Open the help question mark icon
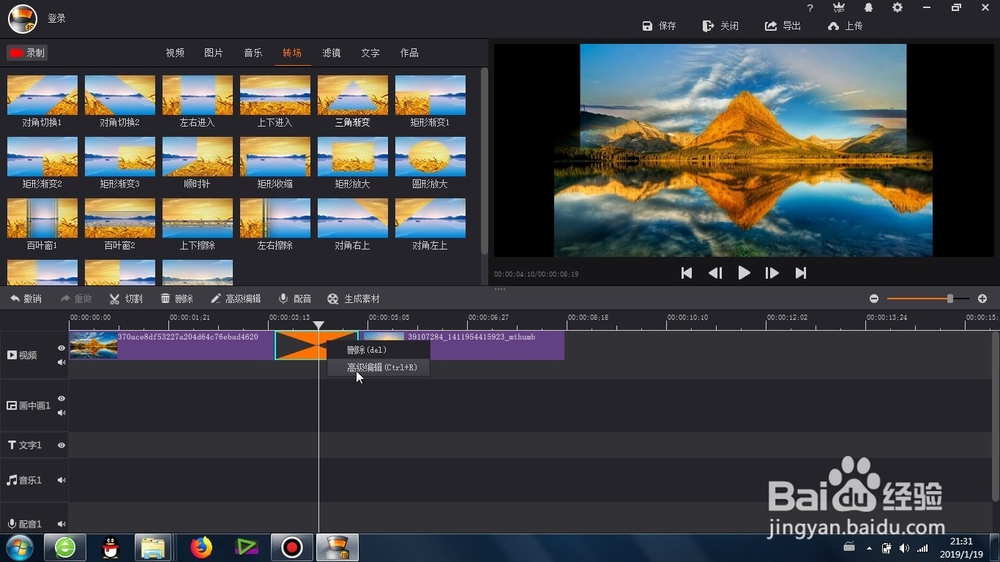The height and width of the screenshot is (562, 1000). (x=810, y=8)
